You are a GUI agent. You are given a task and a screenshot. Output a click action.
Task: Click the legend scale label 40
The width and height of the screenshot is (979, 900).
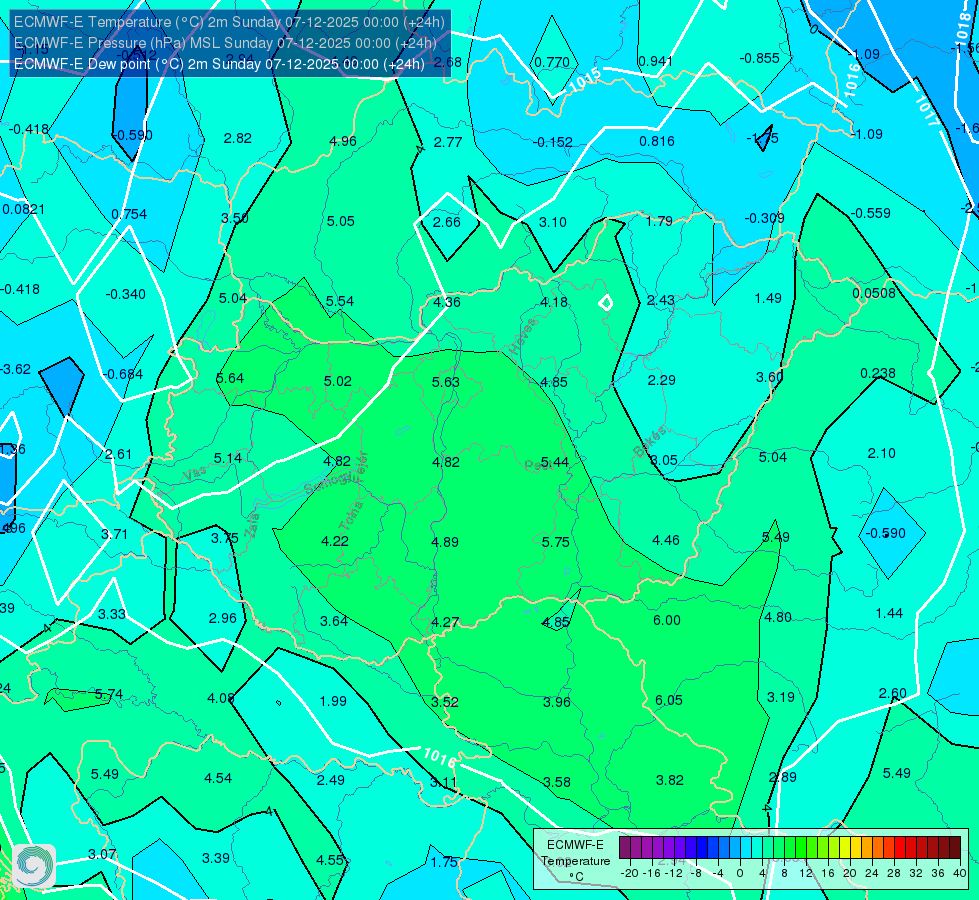coord(960,873)
